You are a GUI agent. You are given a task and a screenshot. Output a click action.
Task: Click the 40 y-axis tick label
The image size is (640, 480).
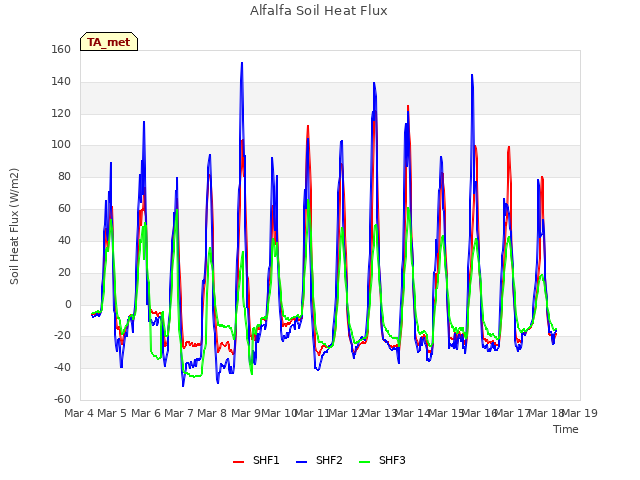(64, 240)
